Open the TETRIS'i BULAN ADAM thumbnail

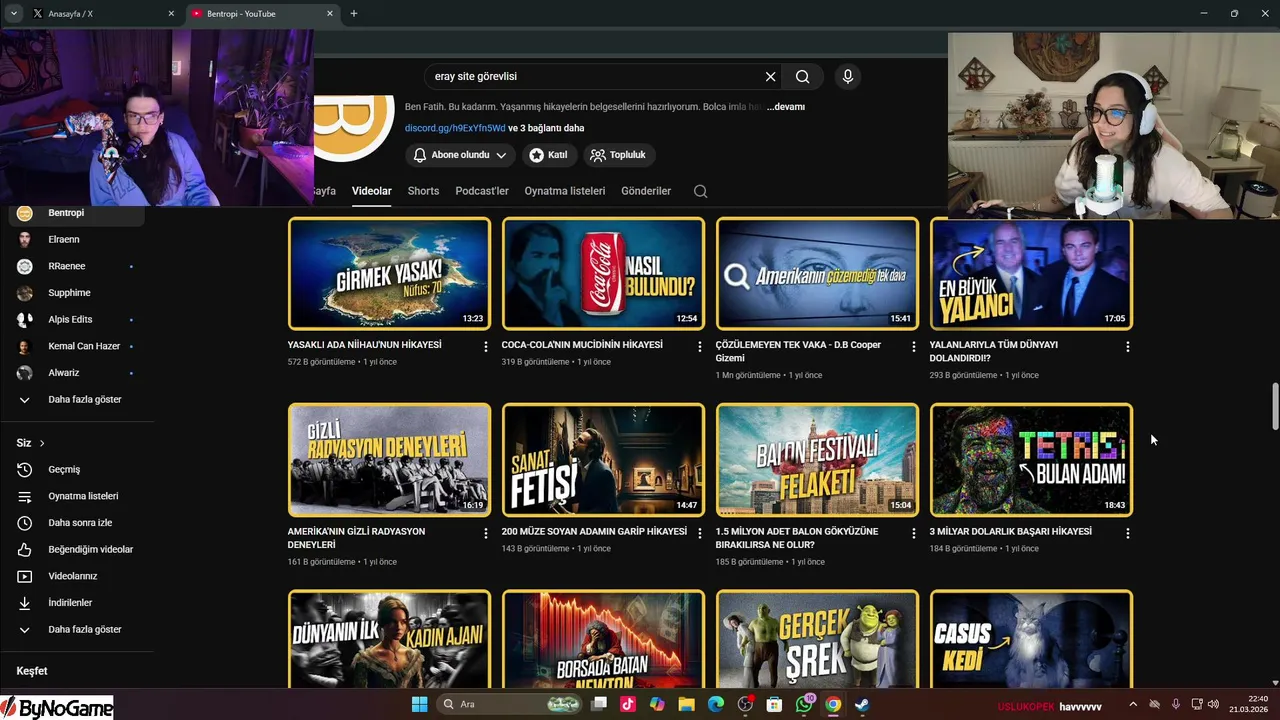point(1031,460)
